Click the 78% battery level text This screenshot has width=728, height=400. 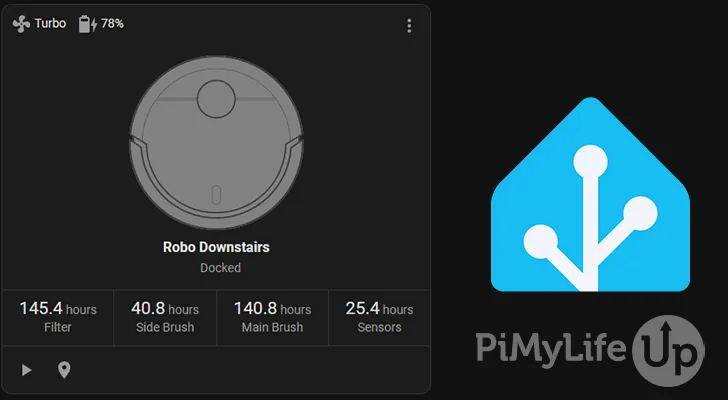click(x=112, y=23)
